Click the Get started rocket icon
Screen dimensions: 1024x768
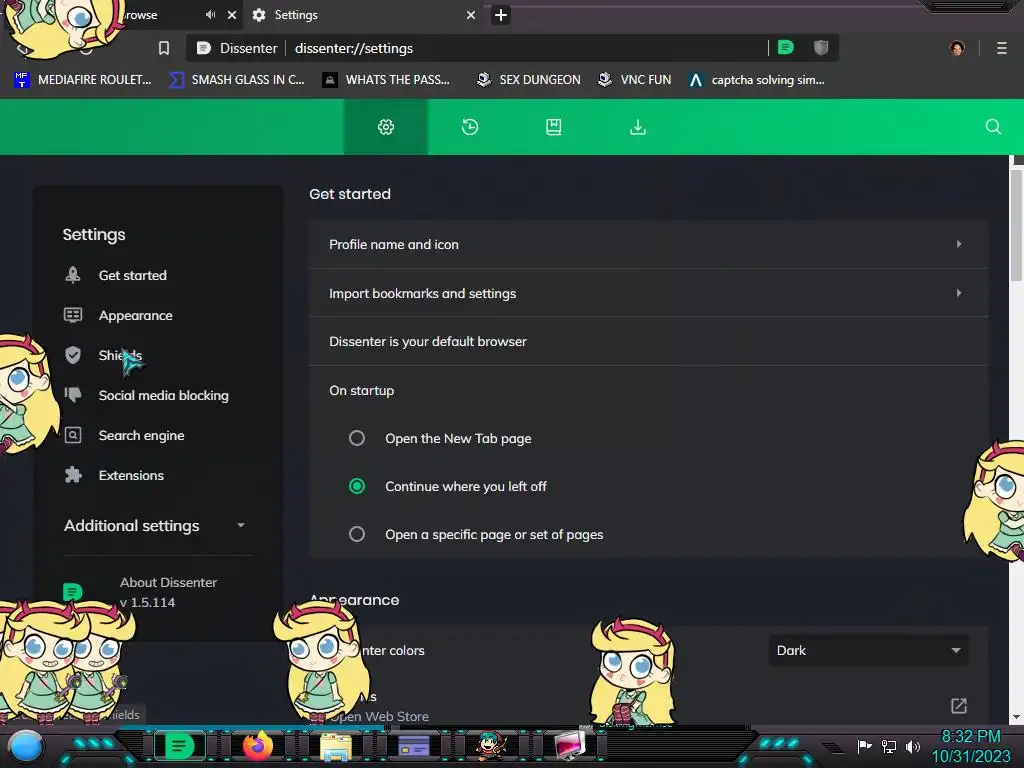click(x=73, y=275)
